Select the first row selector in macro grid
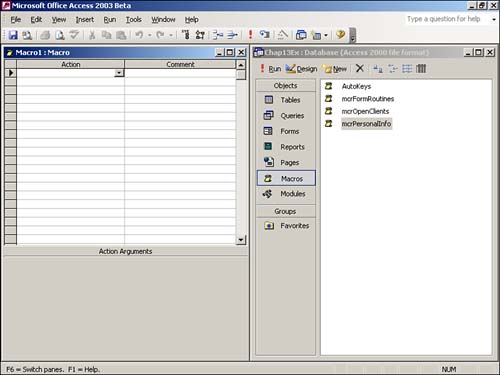This screenshot has height=375, width=500. tap(11, 73)
